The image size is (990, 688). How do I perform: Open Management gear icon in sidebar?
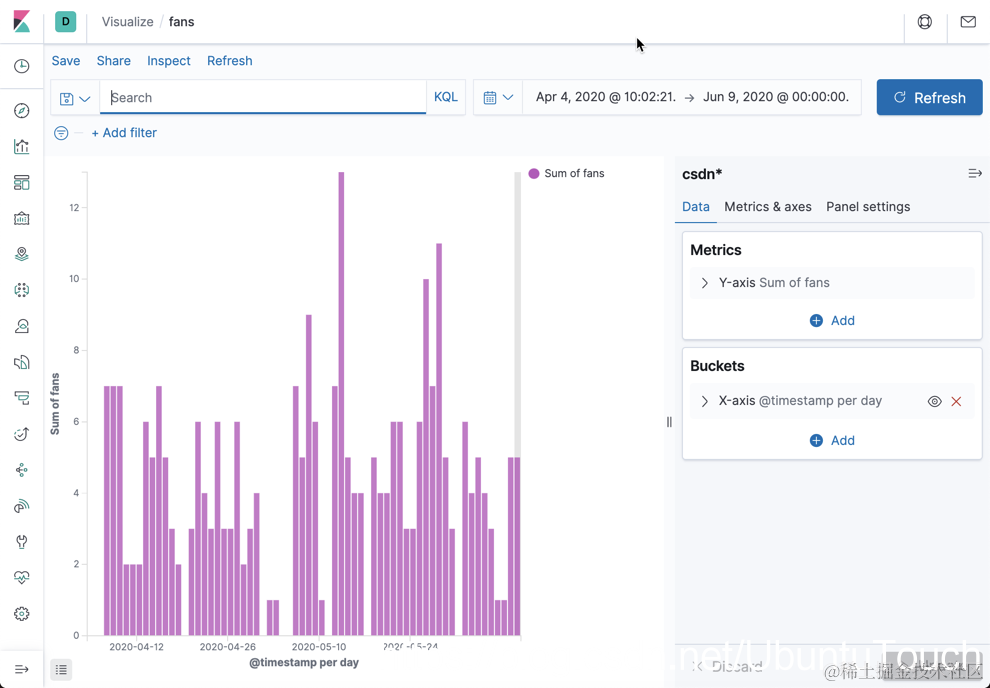pyautogui.click(x=21, y=614)
